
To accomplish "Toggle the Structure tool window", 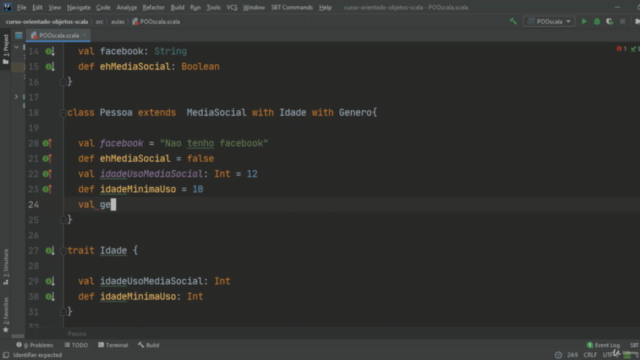I will (x=6, y=267).
